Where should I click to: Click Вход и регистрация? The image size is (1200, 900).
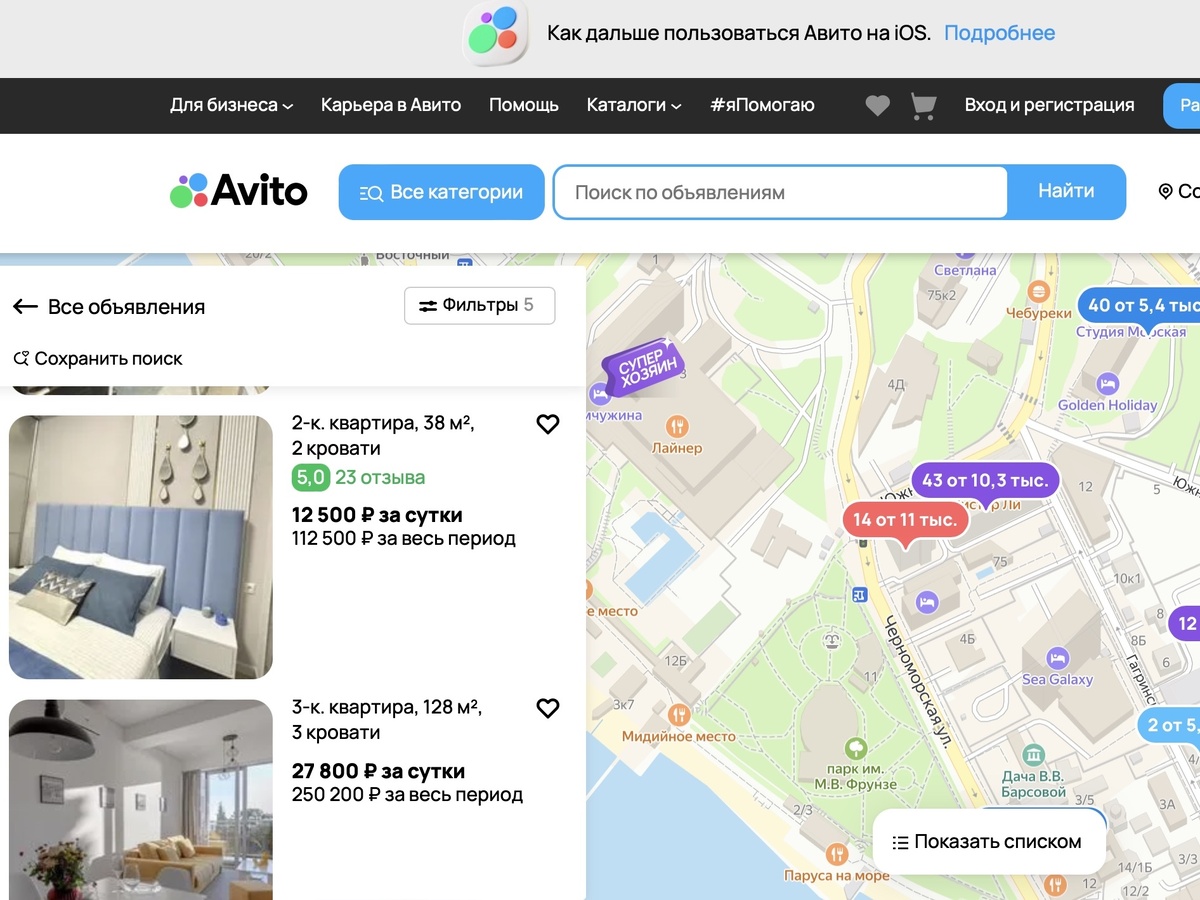(1049, 105)
